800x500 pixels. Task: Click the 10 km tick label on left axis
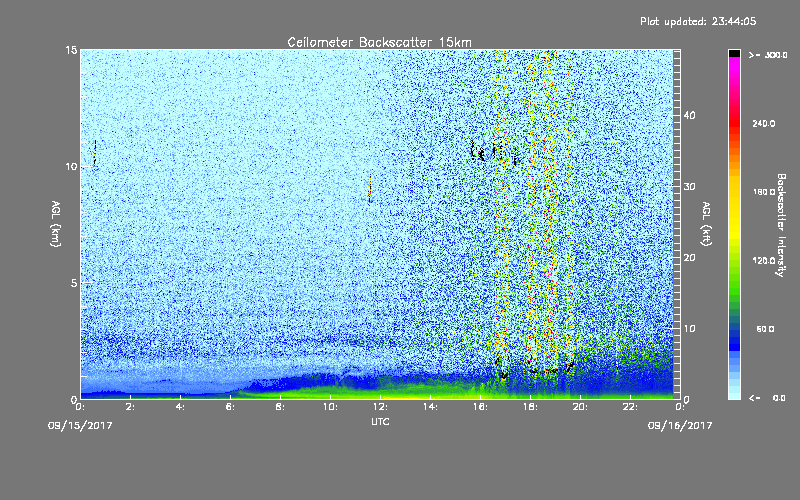(x=71, y=167)
